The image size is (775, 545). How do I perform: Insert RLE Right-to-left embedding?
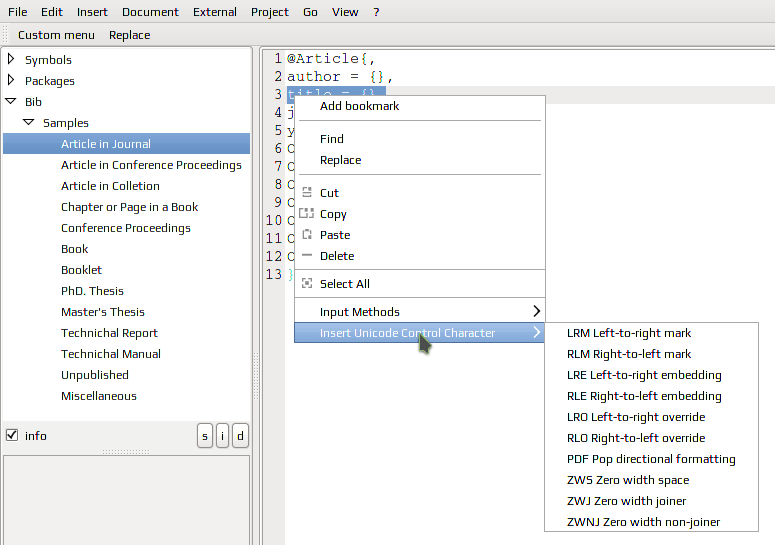(x=651, y=396)
